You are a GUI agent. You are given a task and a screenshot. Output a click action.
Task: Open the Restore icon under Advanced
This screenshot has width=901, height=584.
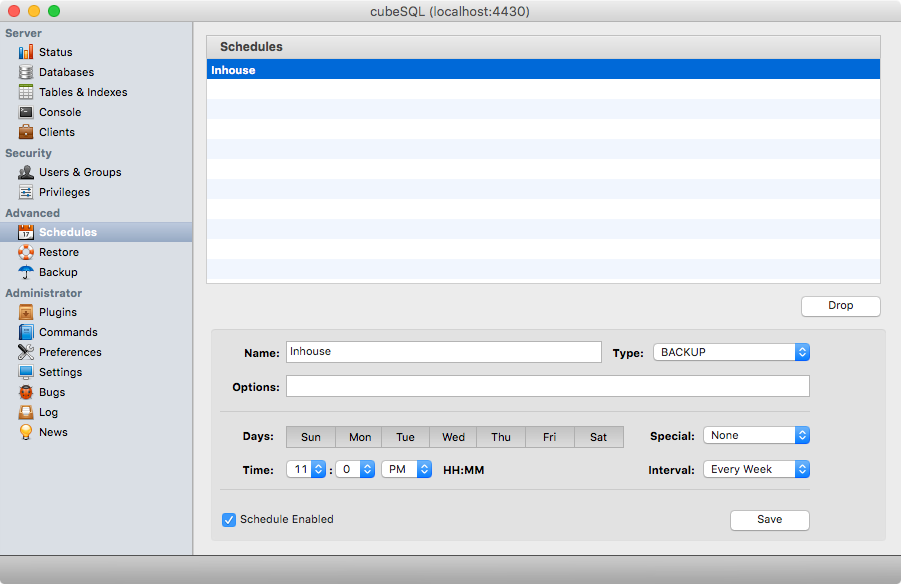25,252
